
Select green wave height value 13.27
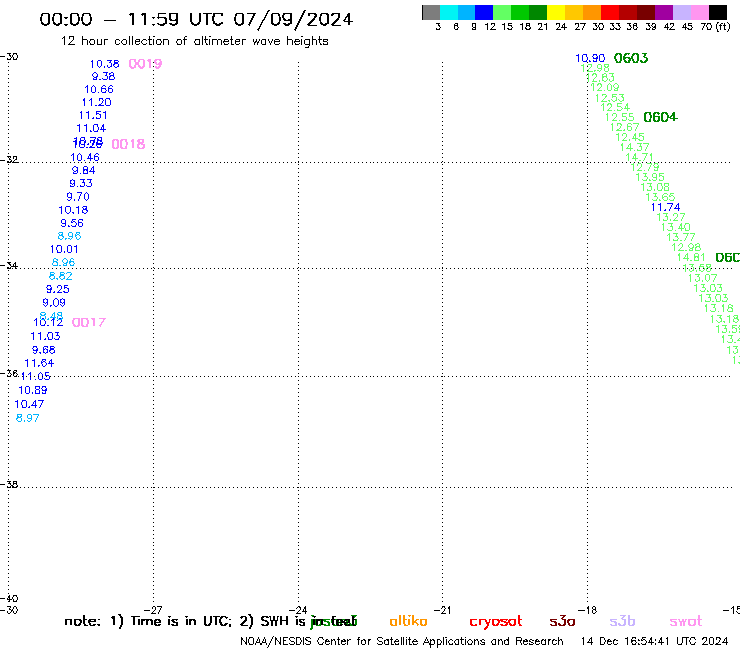pyautogui.click(x=671, y=217)
